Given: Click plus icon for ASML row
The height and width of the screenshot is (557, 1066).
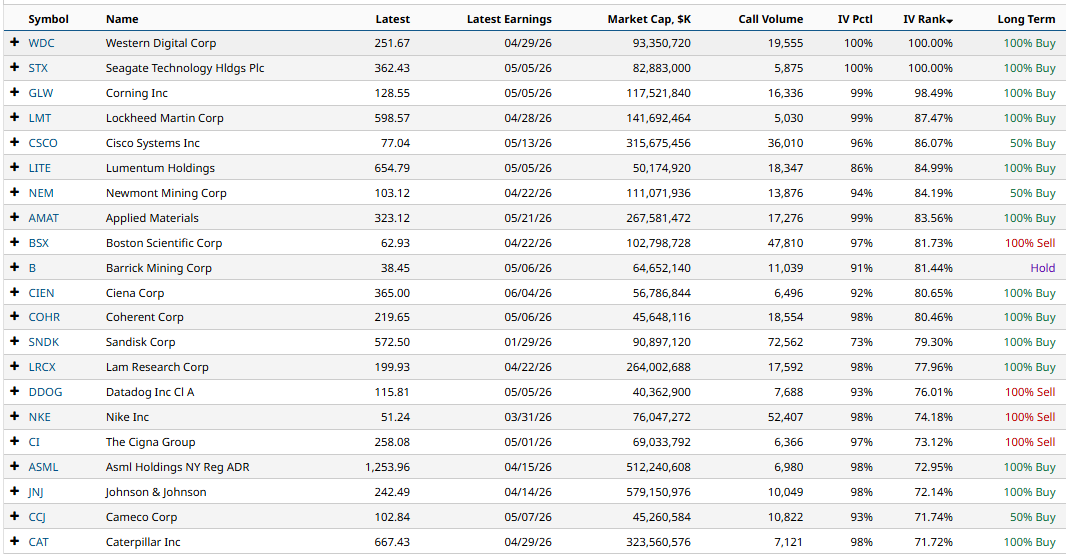Looking at the screenshot, I should (15, 467).
